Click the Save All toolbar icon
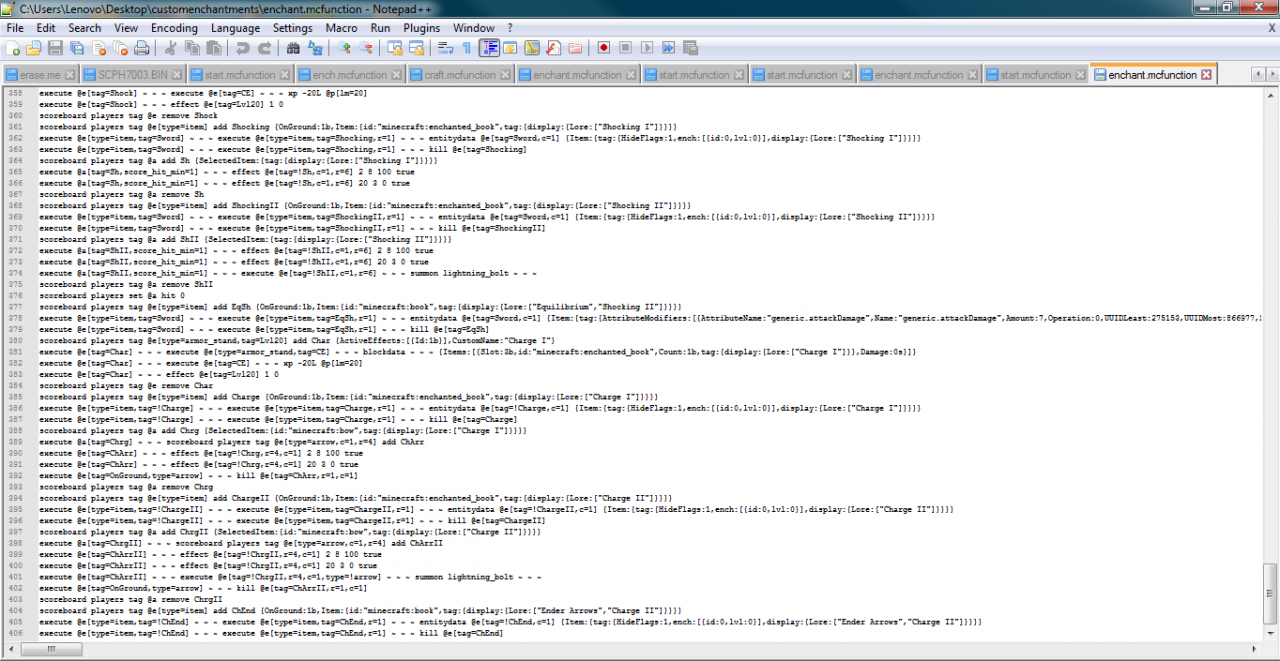 tap(77, 48)
